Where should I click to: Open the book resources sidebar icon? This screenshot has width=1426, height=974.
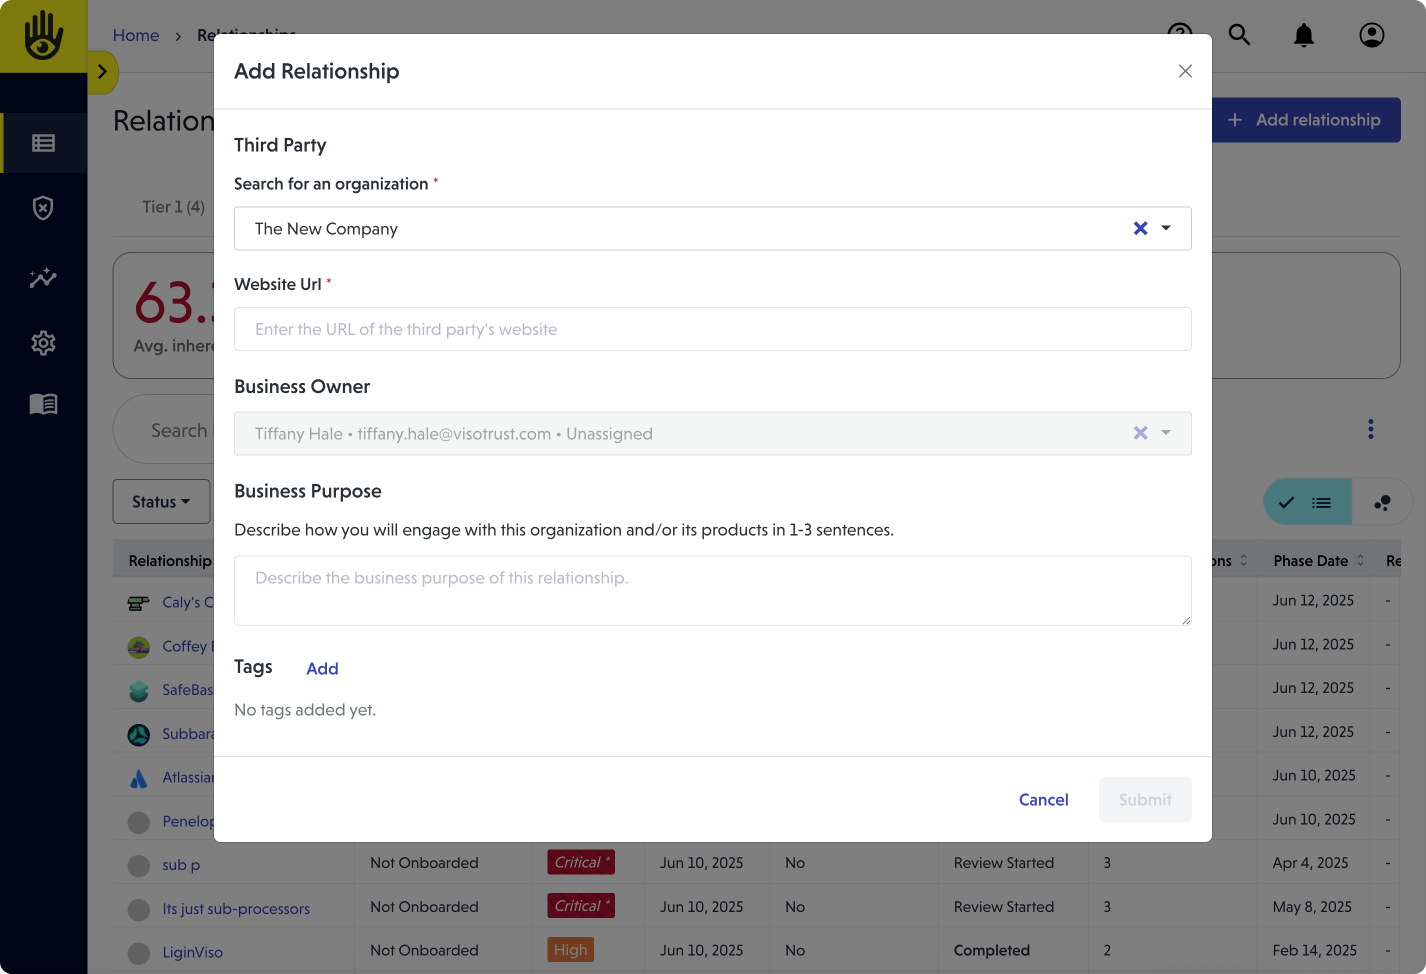tap(43, 404)
